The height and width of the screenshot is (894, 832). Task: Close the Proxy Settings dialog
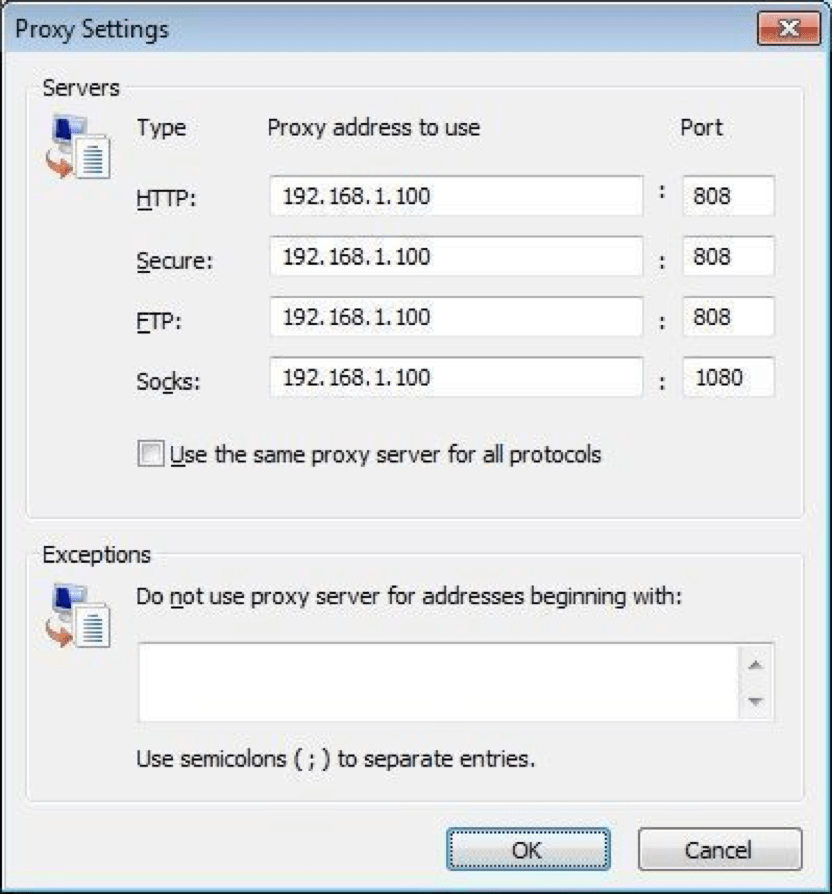(x=789, y=28)
